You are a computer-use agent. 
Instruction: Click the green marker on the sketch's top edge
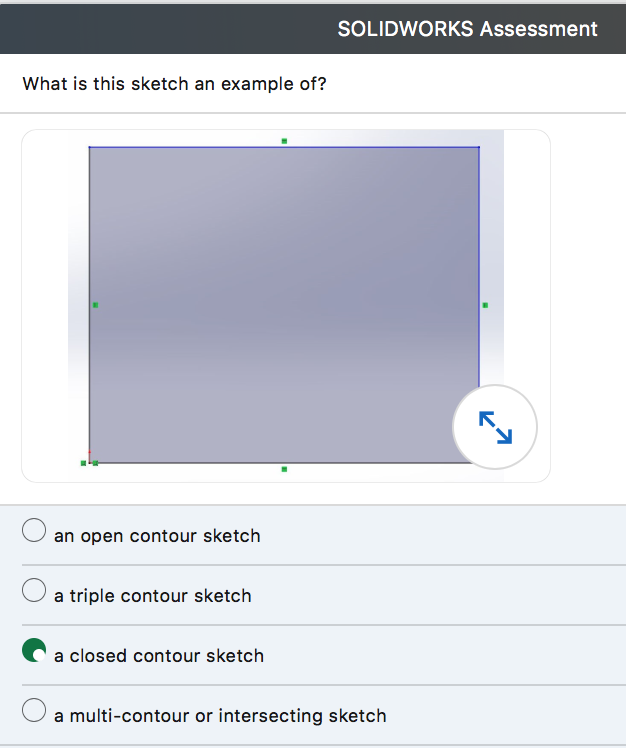click(284, 141)
